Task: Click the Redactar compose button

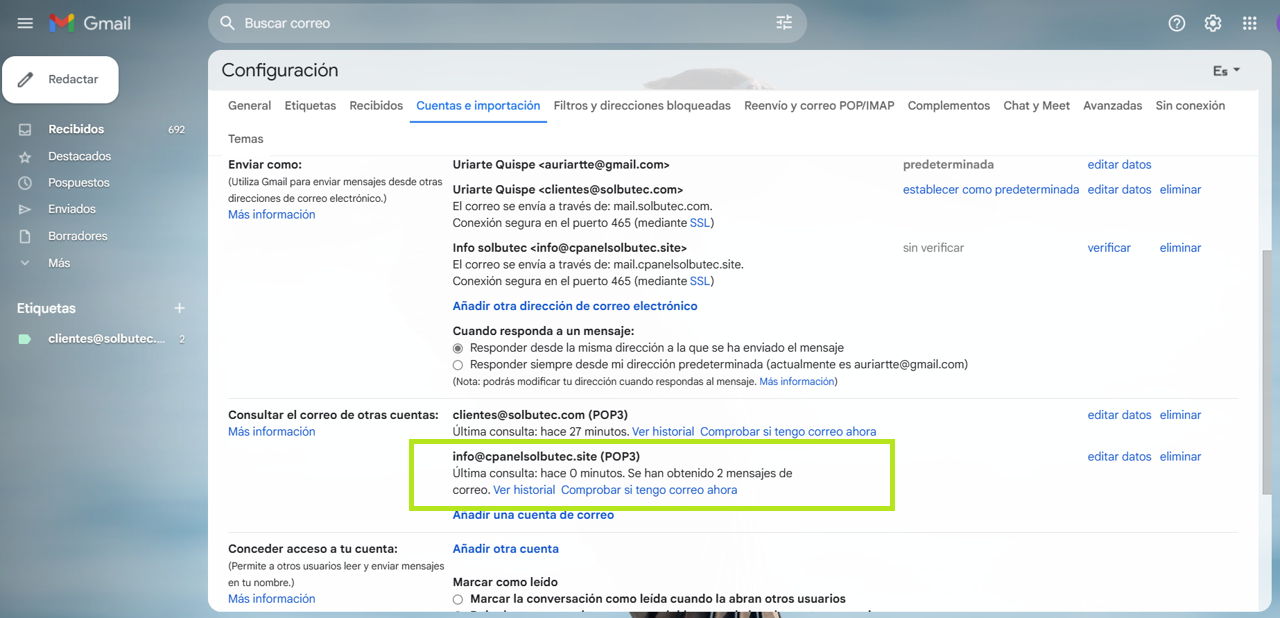Action: tap(61, 79)
